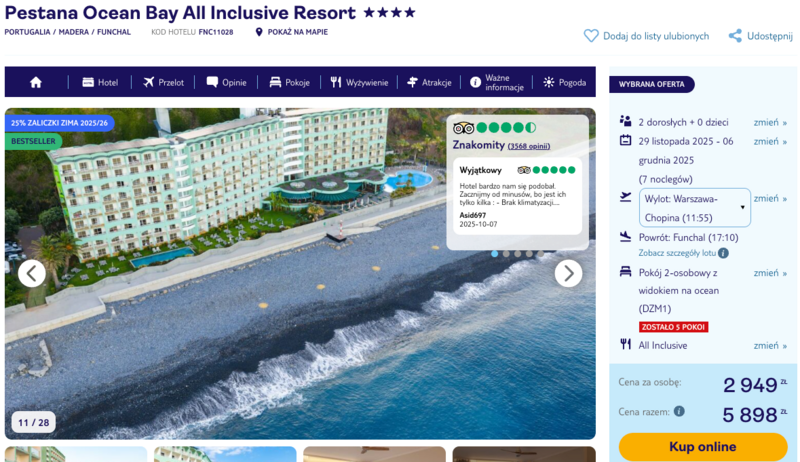This screenshot has width=800, height=462.
Task: Click the home icon in navigation bar
Action: pos(36,82)
